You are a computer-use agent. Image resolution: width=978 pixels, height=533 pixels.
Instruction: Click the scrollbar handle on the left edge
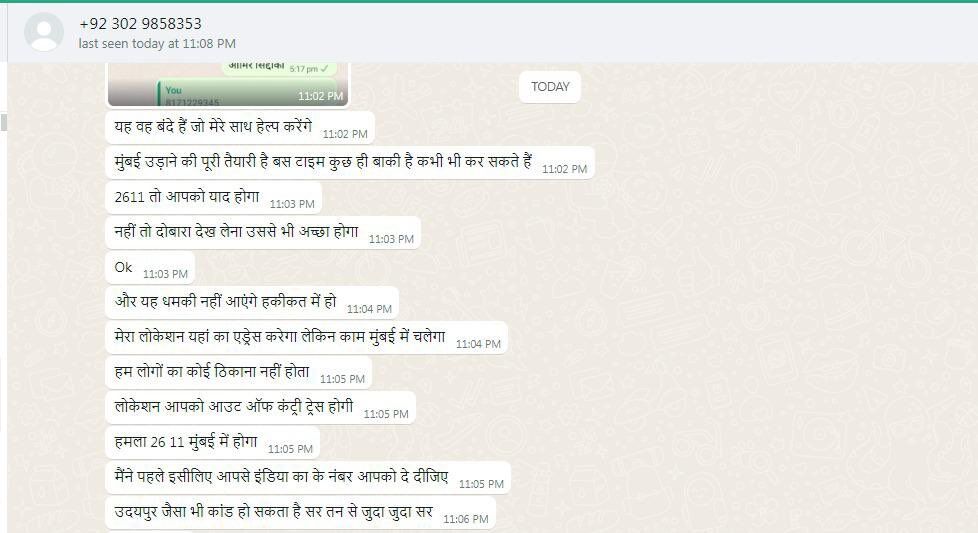point(4,122)
